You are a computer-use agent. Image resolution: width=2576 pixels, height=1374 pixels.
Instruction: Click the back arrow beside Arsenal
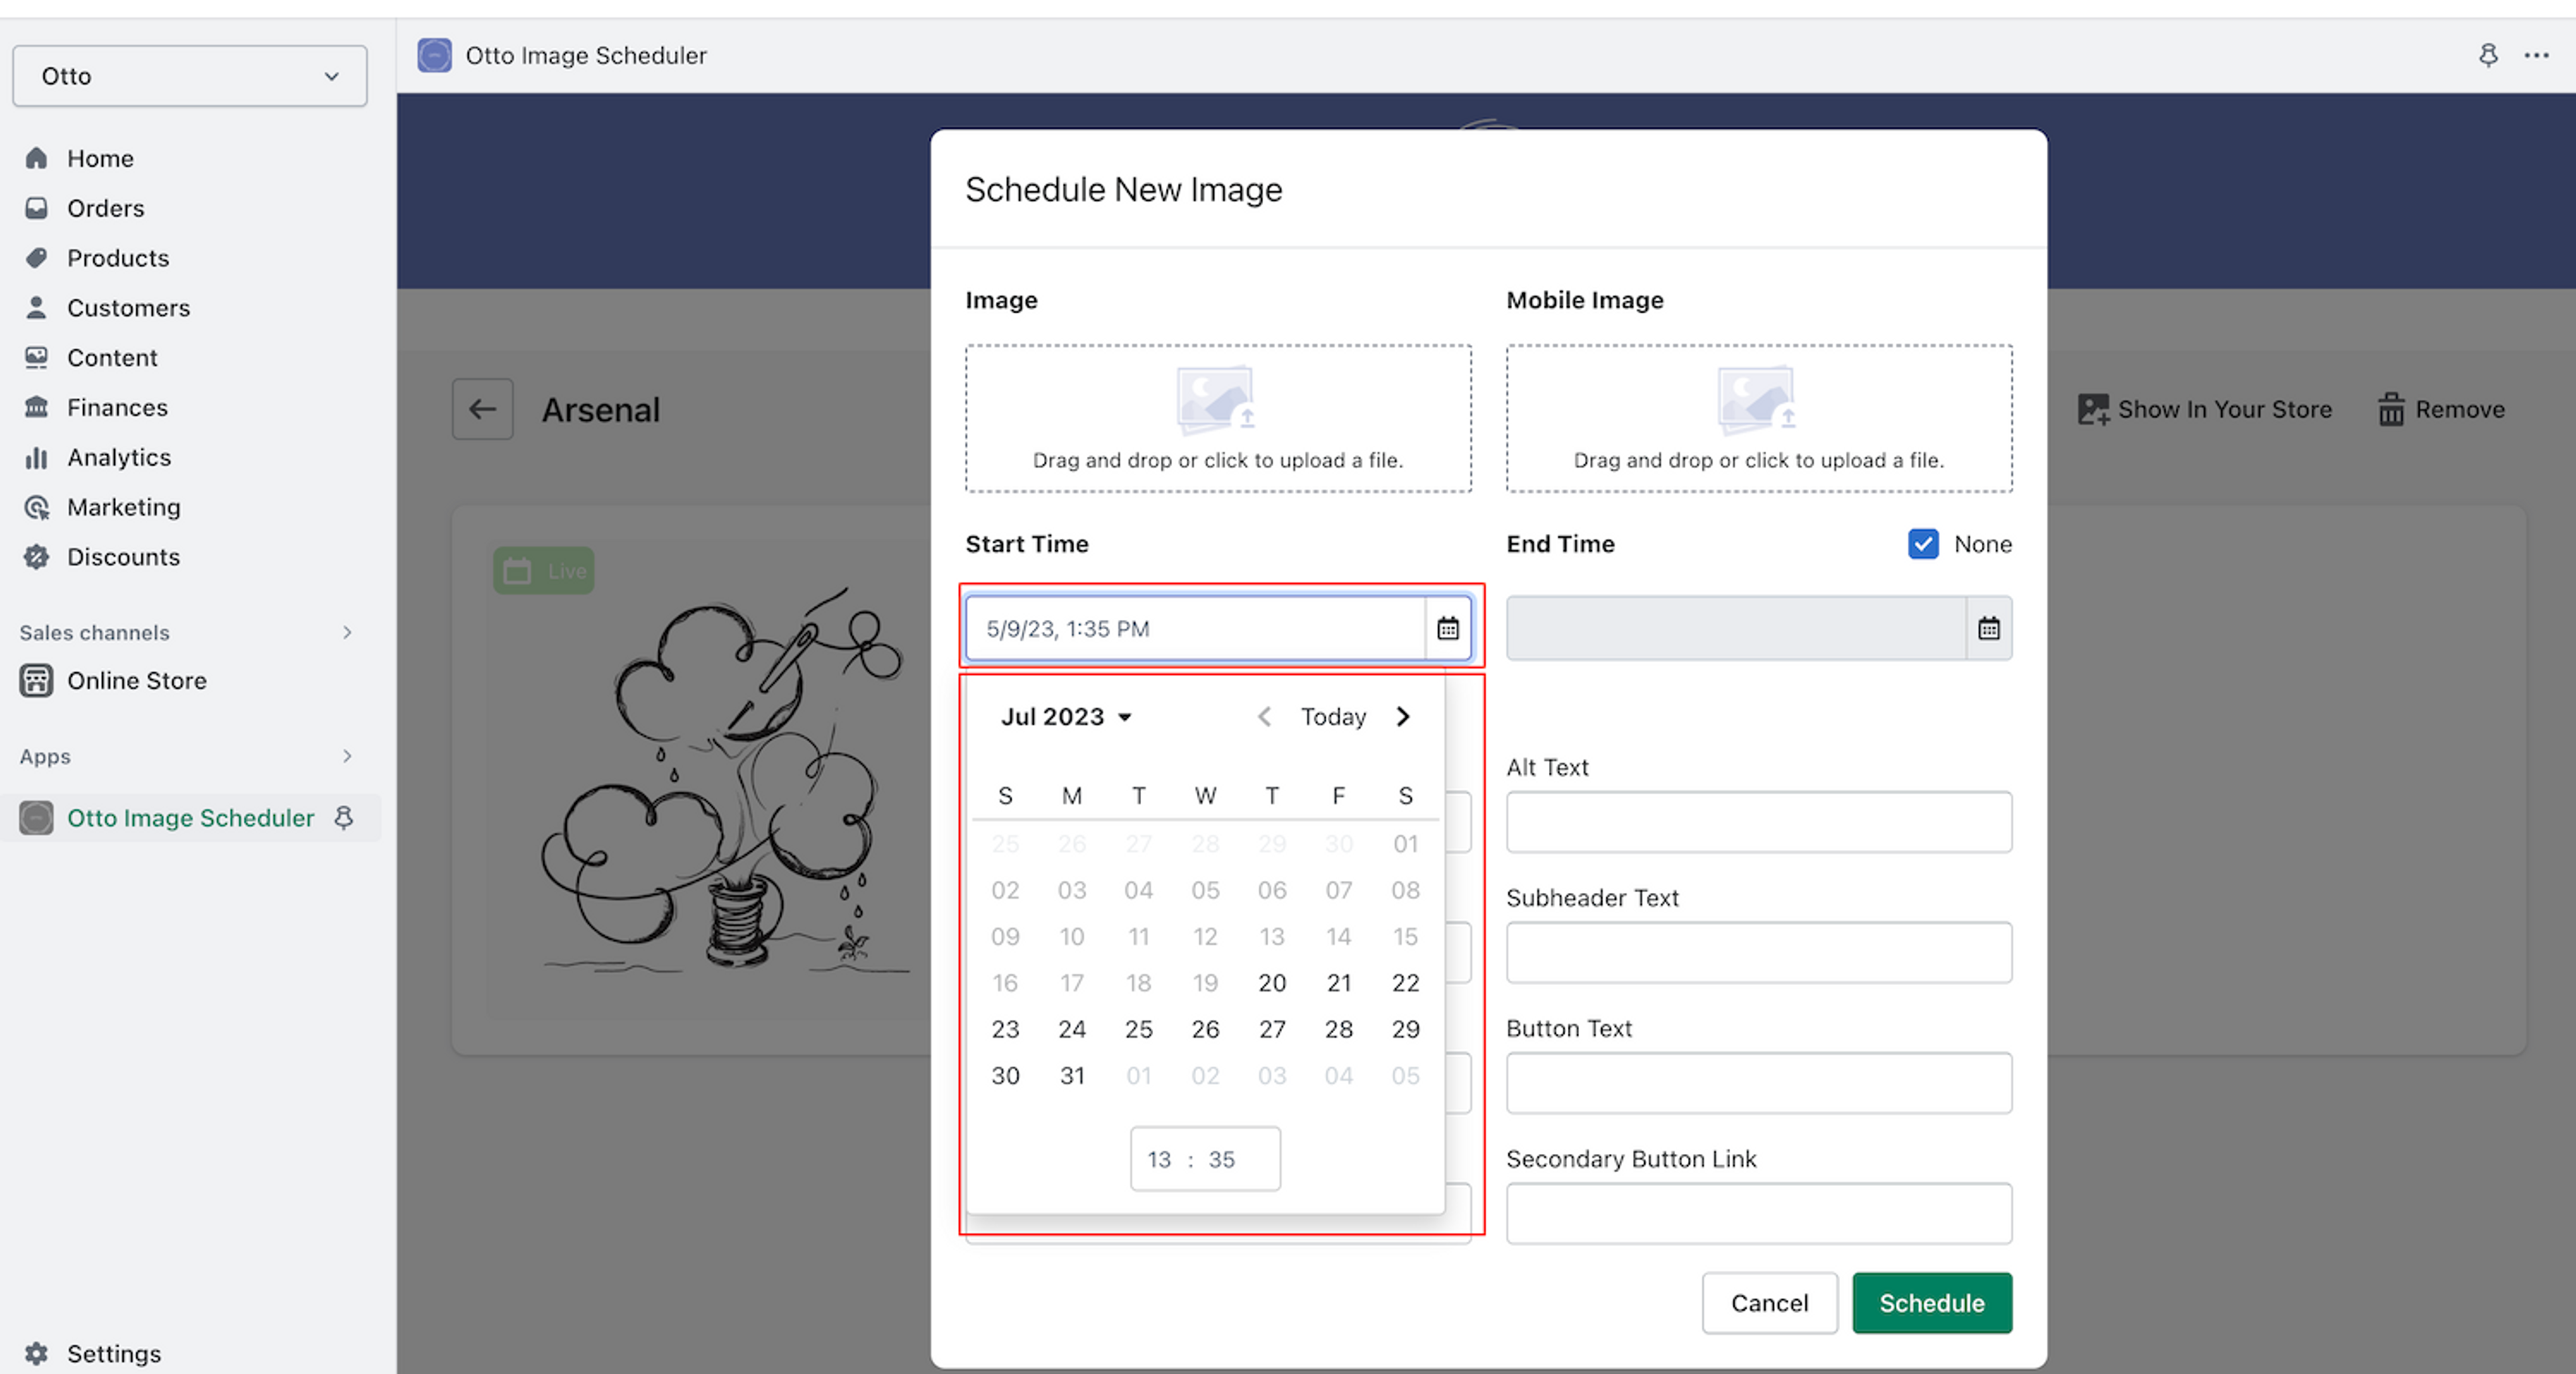tap(482, 409)
